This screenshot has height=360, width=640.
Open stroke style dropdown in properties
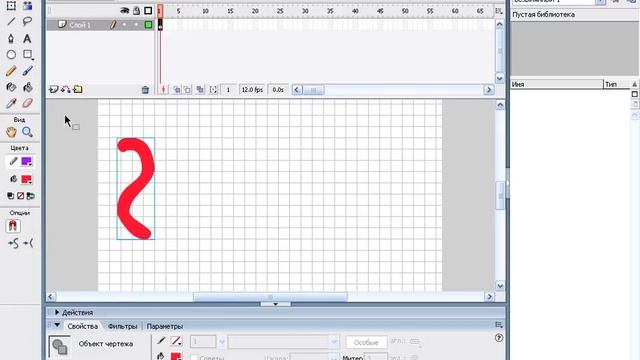(334, 342)
